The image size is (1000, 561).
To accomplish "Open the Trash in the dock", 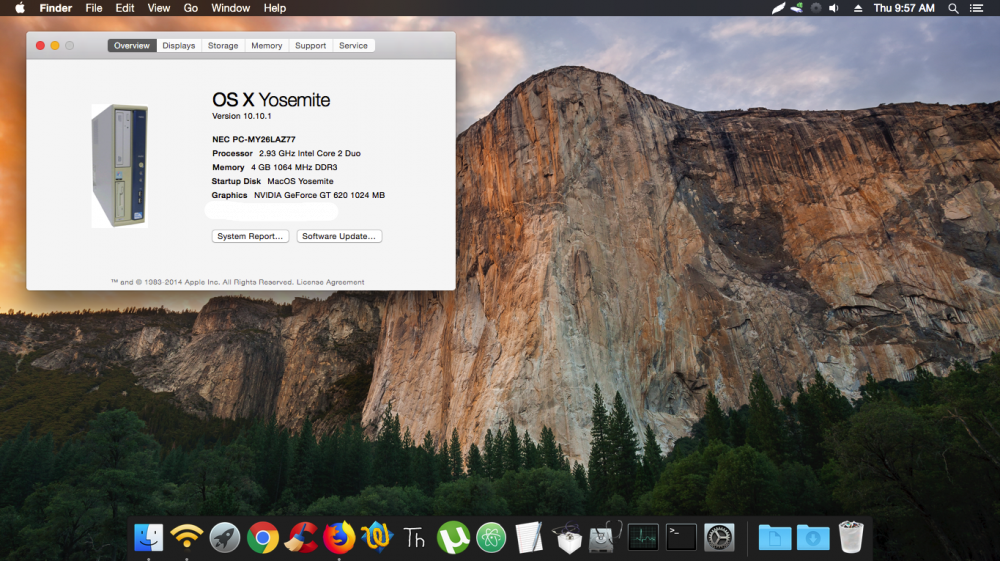I will click(x=851, y=537).
